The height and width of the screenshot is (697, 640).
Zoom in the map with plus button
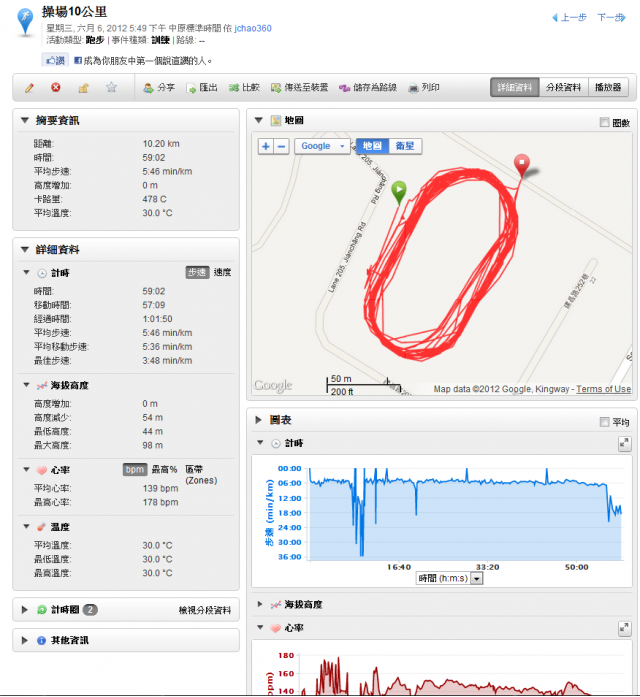tap(266, 146)
